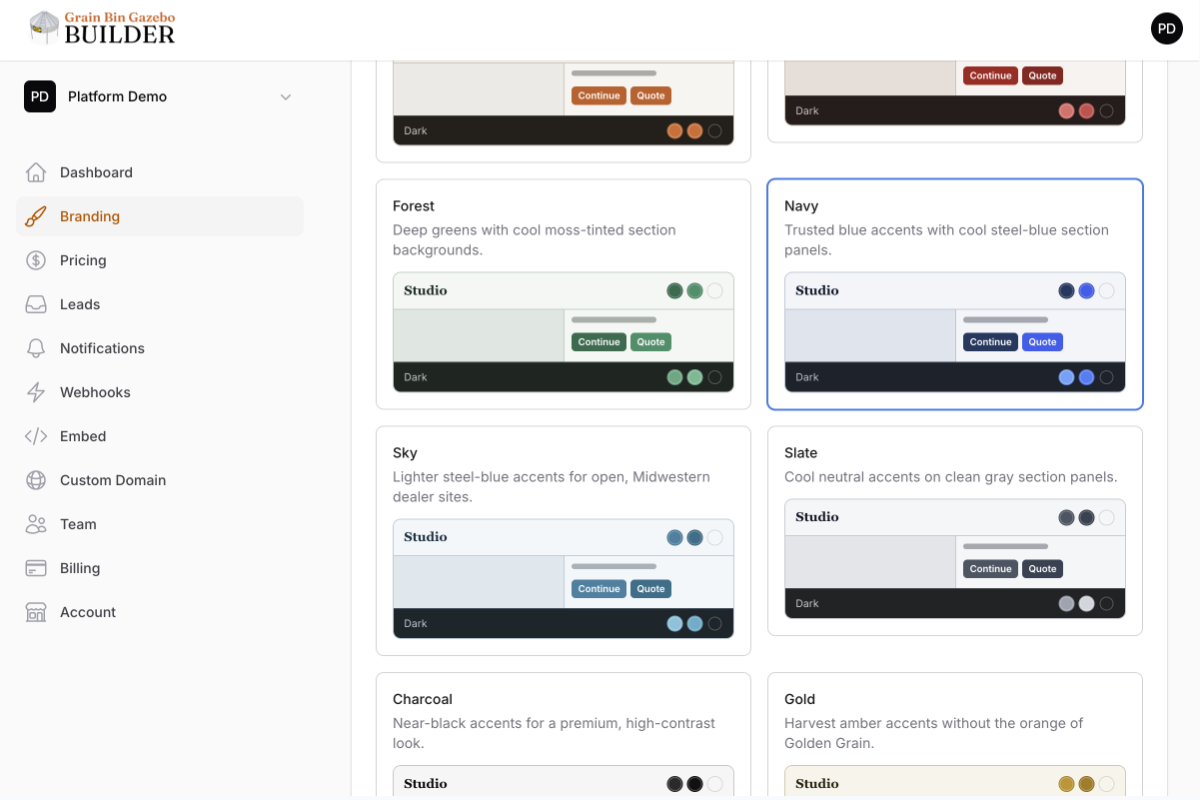Click the Embed code brackets icon

(x=36, y=436)
